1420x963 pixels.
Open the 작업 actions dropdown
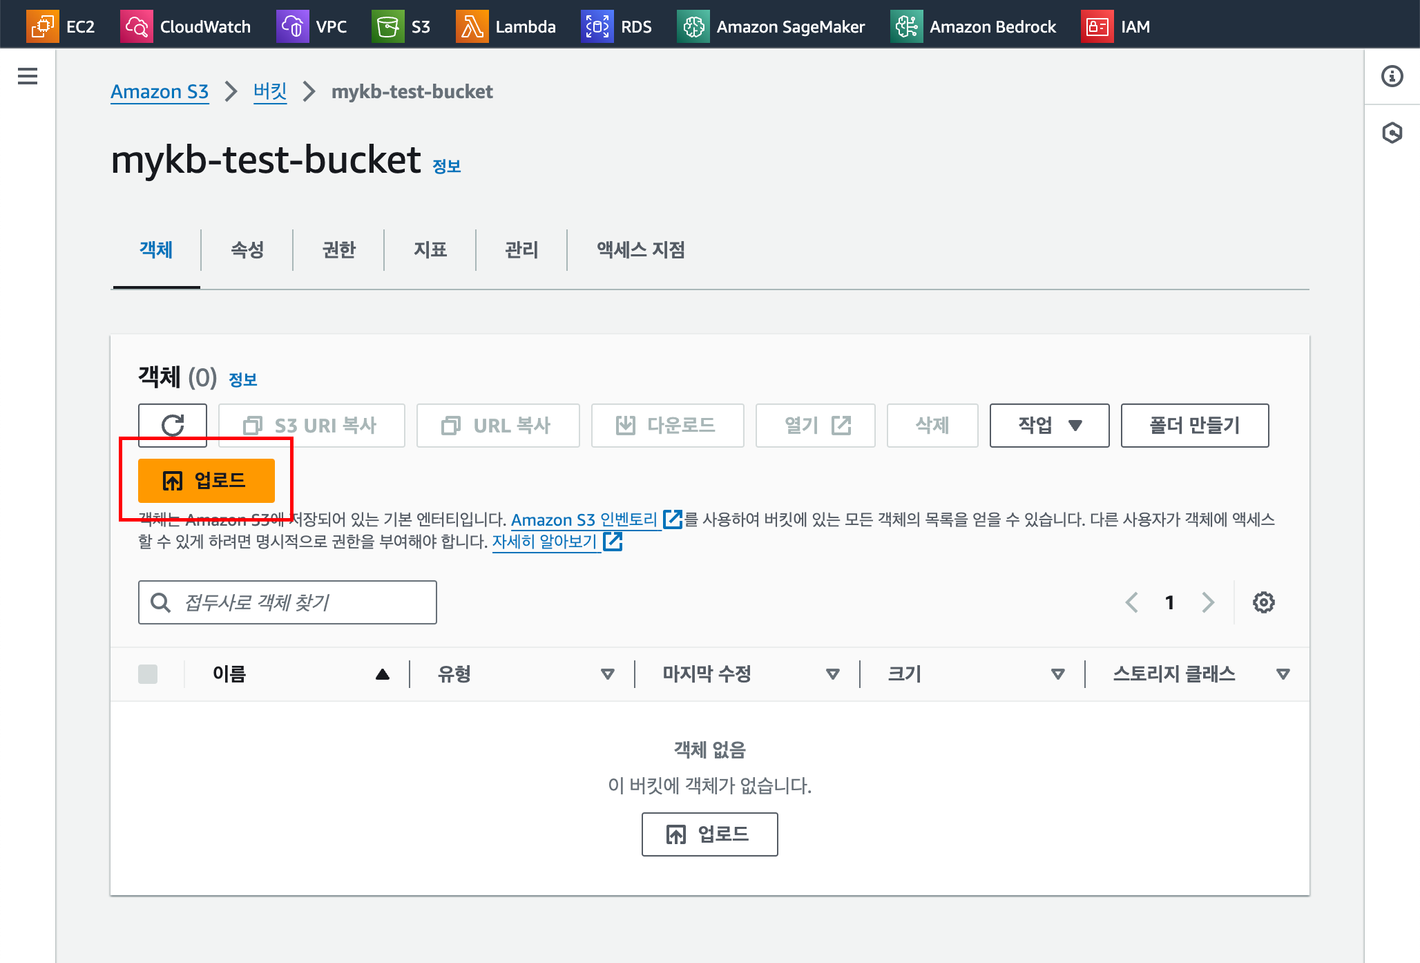click(1049, 425)
